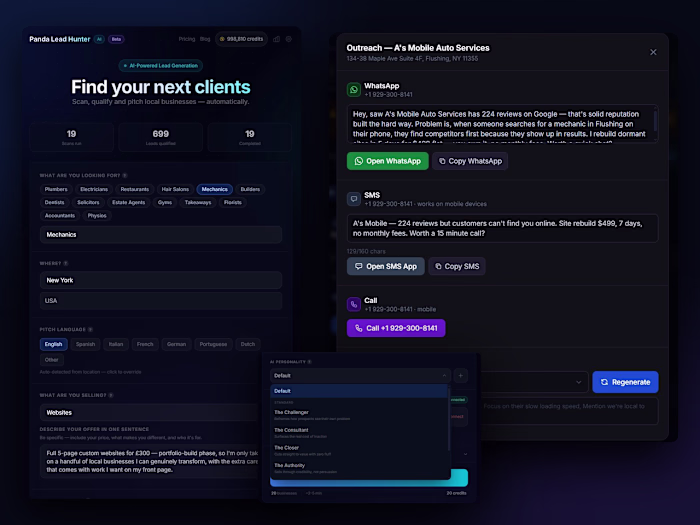
Task: Click the USA country field
Action: click(161, 301)
